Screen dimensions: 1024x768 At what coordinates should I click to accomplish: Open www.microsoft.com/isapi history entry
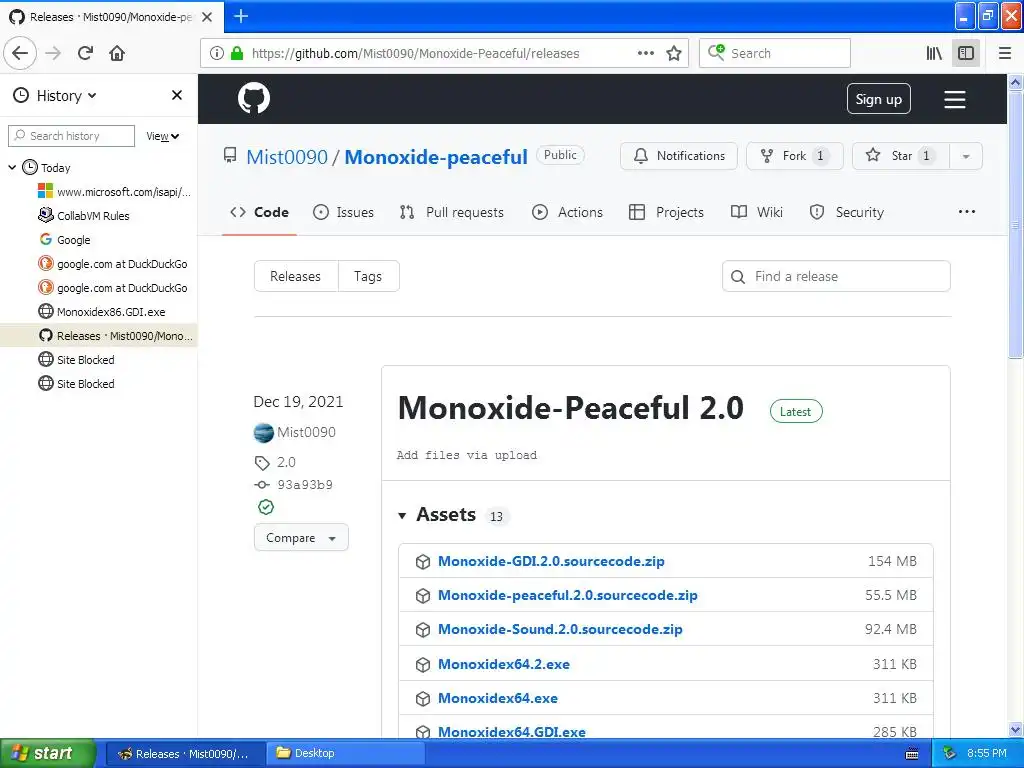[x=114, y=192]
